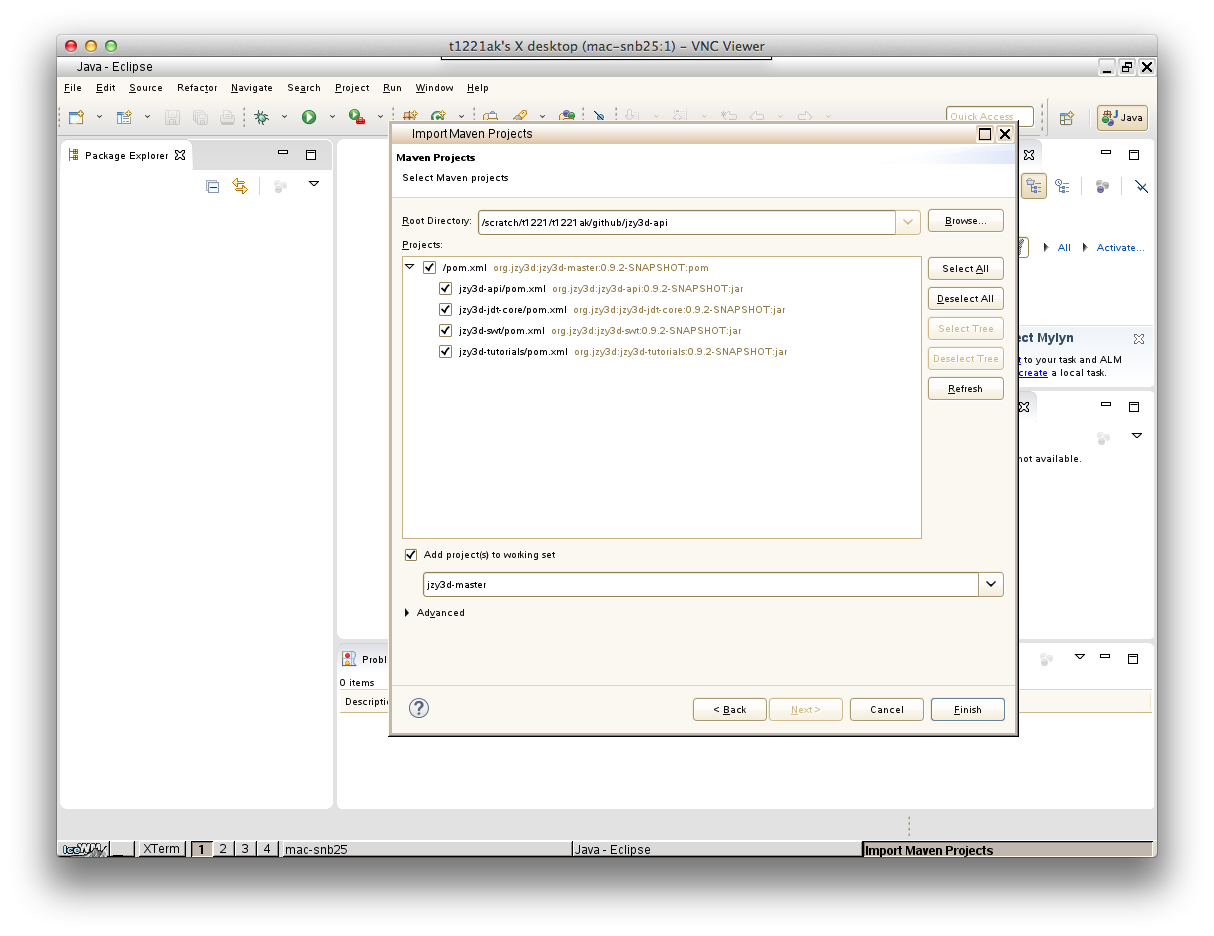
Task: Open the Navigate menu
Action: click(x=252, y=88)
